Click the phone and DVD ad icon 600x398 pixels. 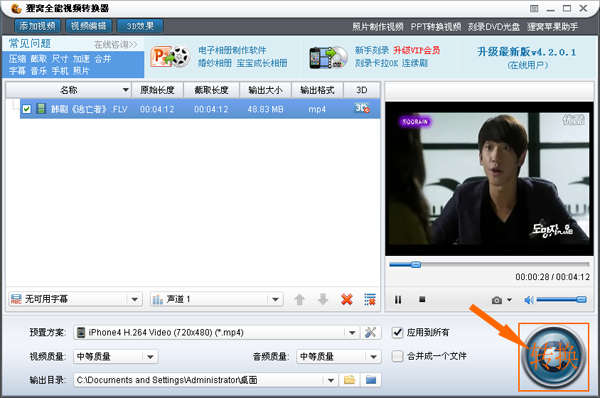[x=328, y=57]
